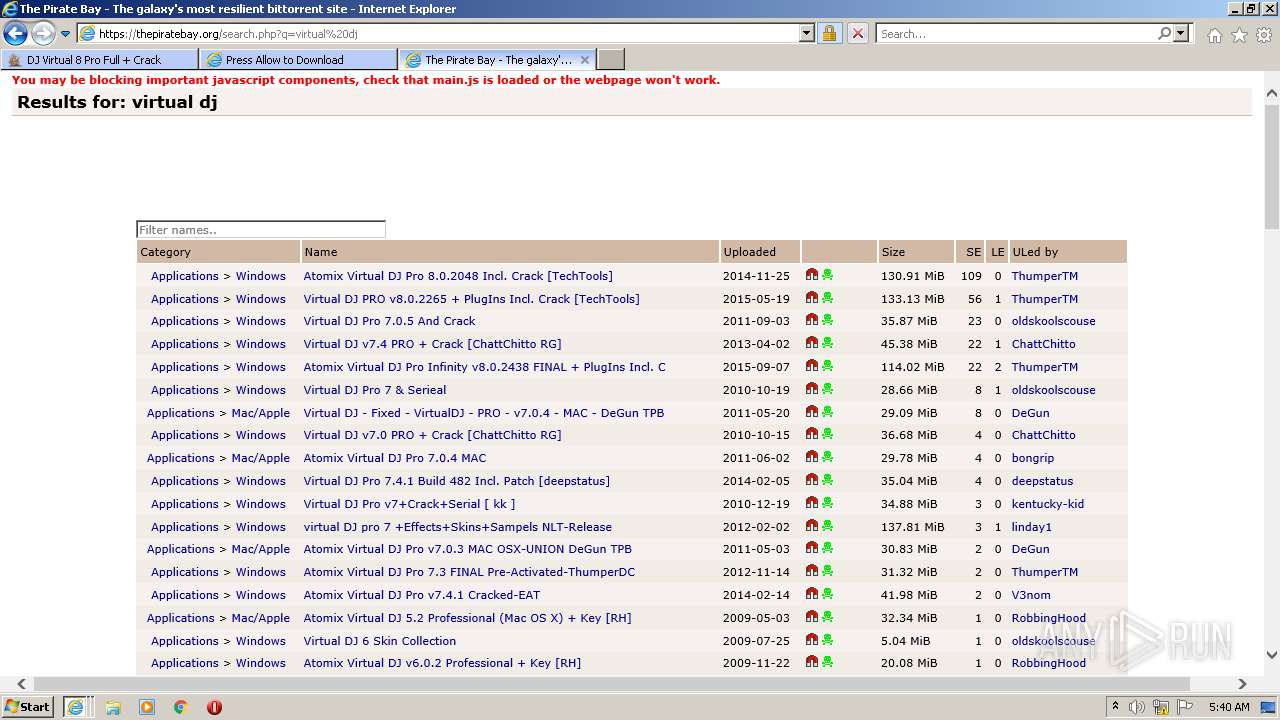Sort by ULed by column header
Viewport: 1280px width, 720px height.
pyautogui.click(x=1035, y=252)
